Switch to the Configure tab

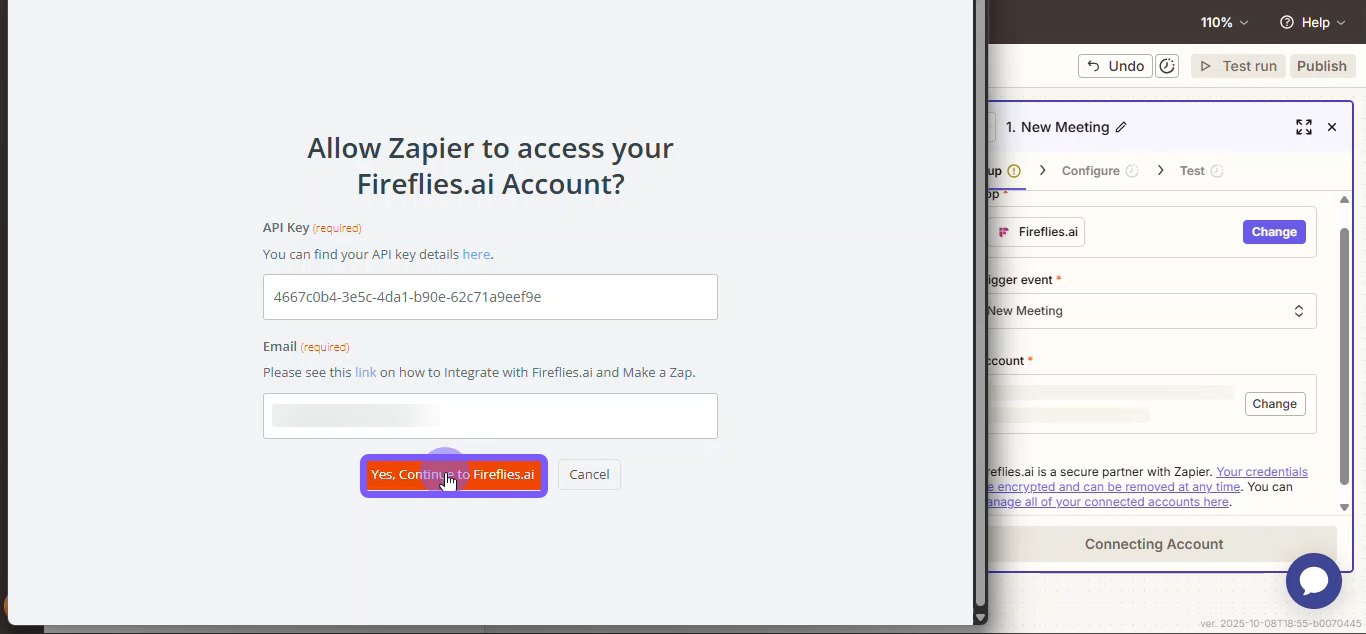click(1090, 171)
